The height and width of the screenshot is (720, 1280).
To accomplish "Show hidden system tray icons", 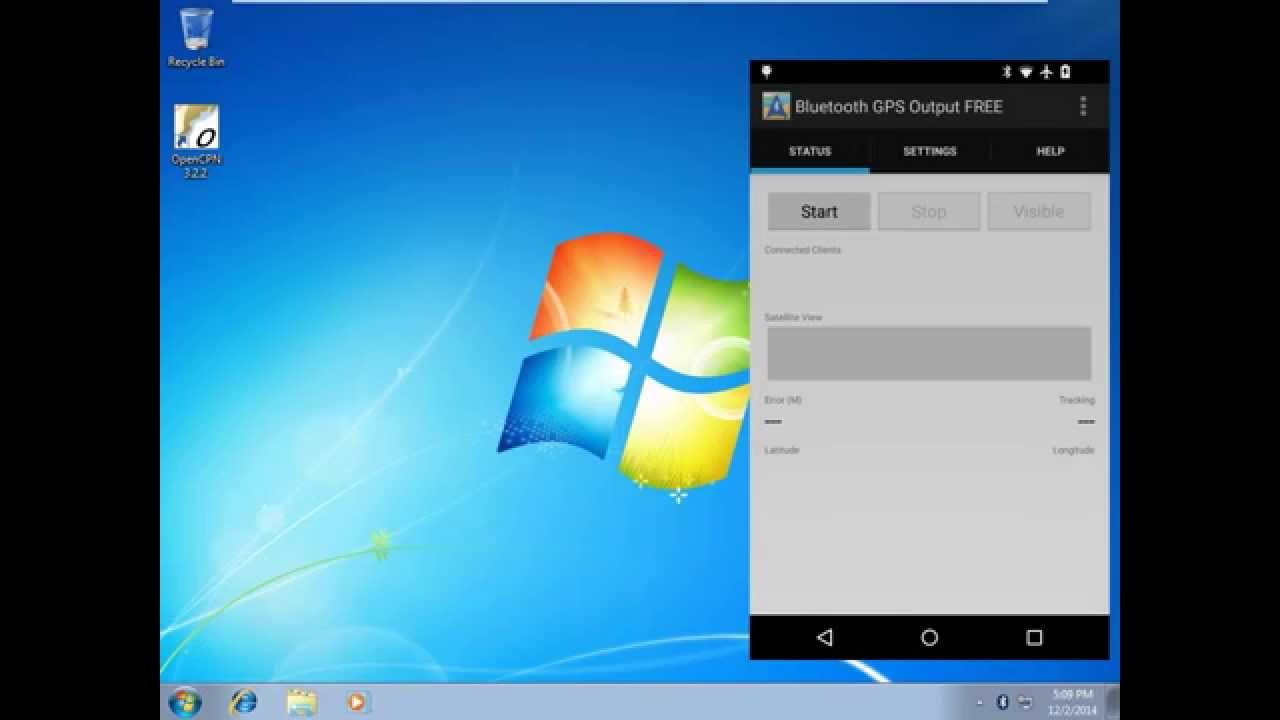I will (980, 703).
